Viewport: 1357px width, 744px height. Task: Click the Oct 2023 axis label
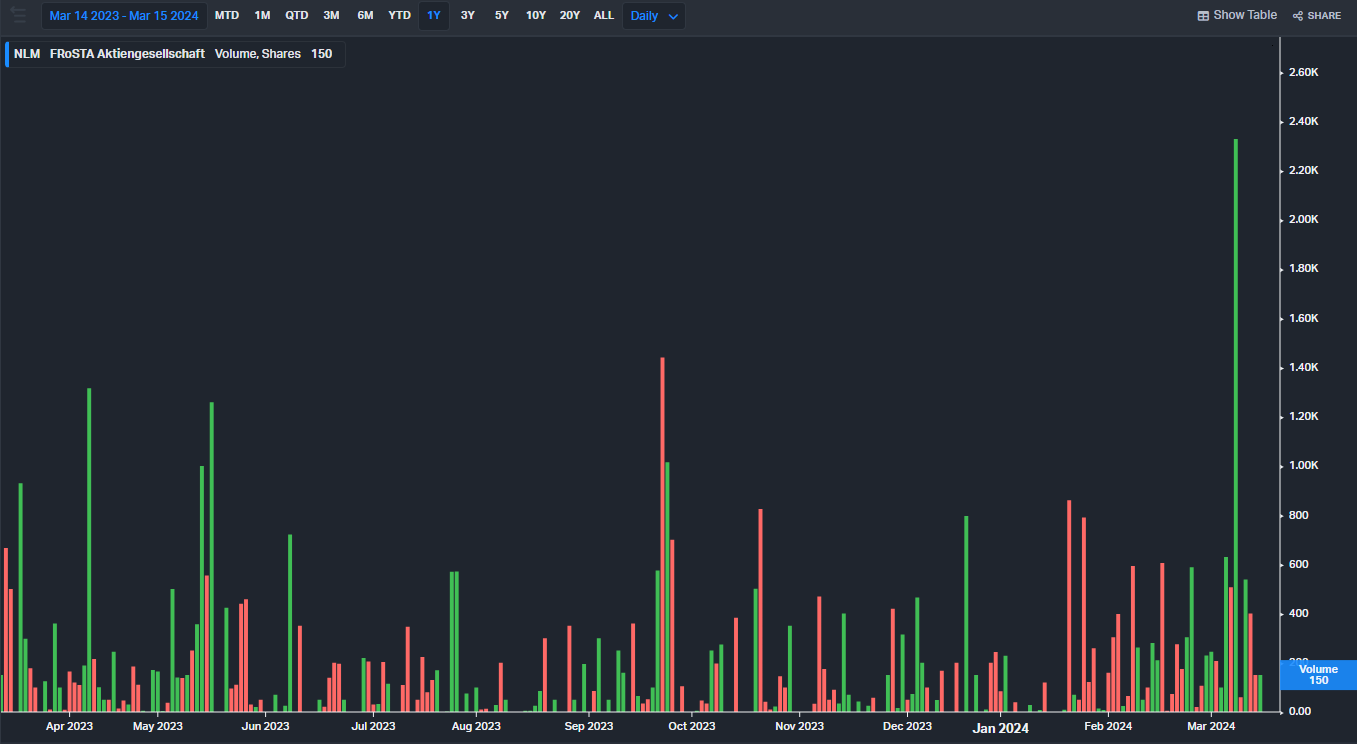pyautogui.click(x=692, y=726)
